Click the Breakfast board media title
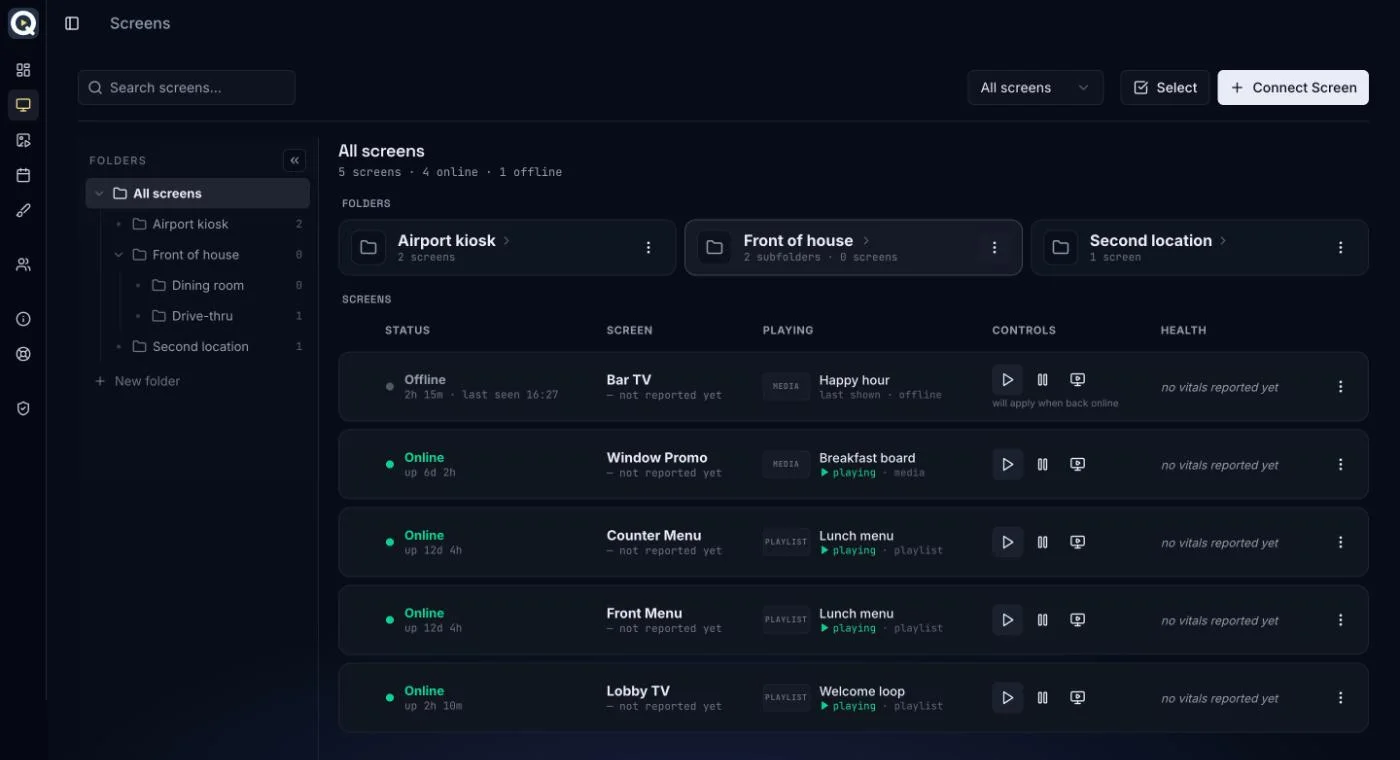The width and height of the screenshot is (1400, 760). (x=867, y=458)
